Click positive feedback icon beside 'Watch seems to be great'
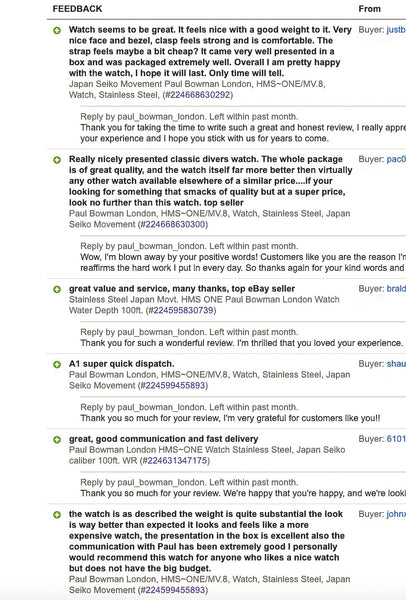Viewport: 406px width, 600px height. (57, 30)
